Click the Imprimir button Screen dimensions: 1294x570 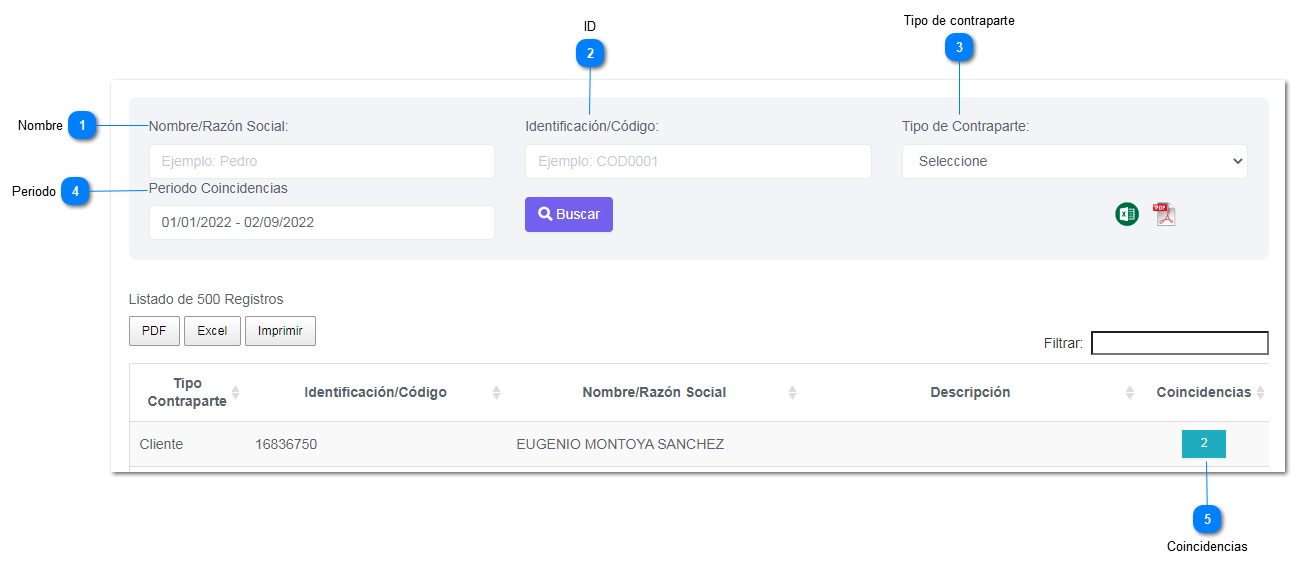(x=280, y=331)
